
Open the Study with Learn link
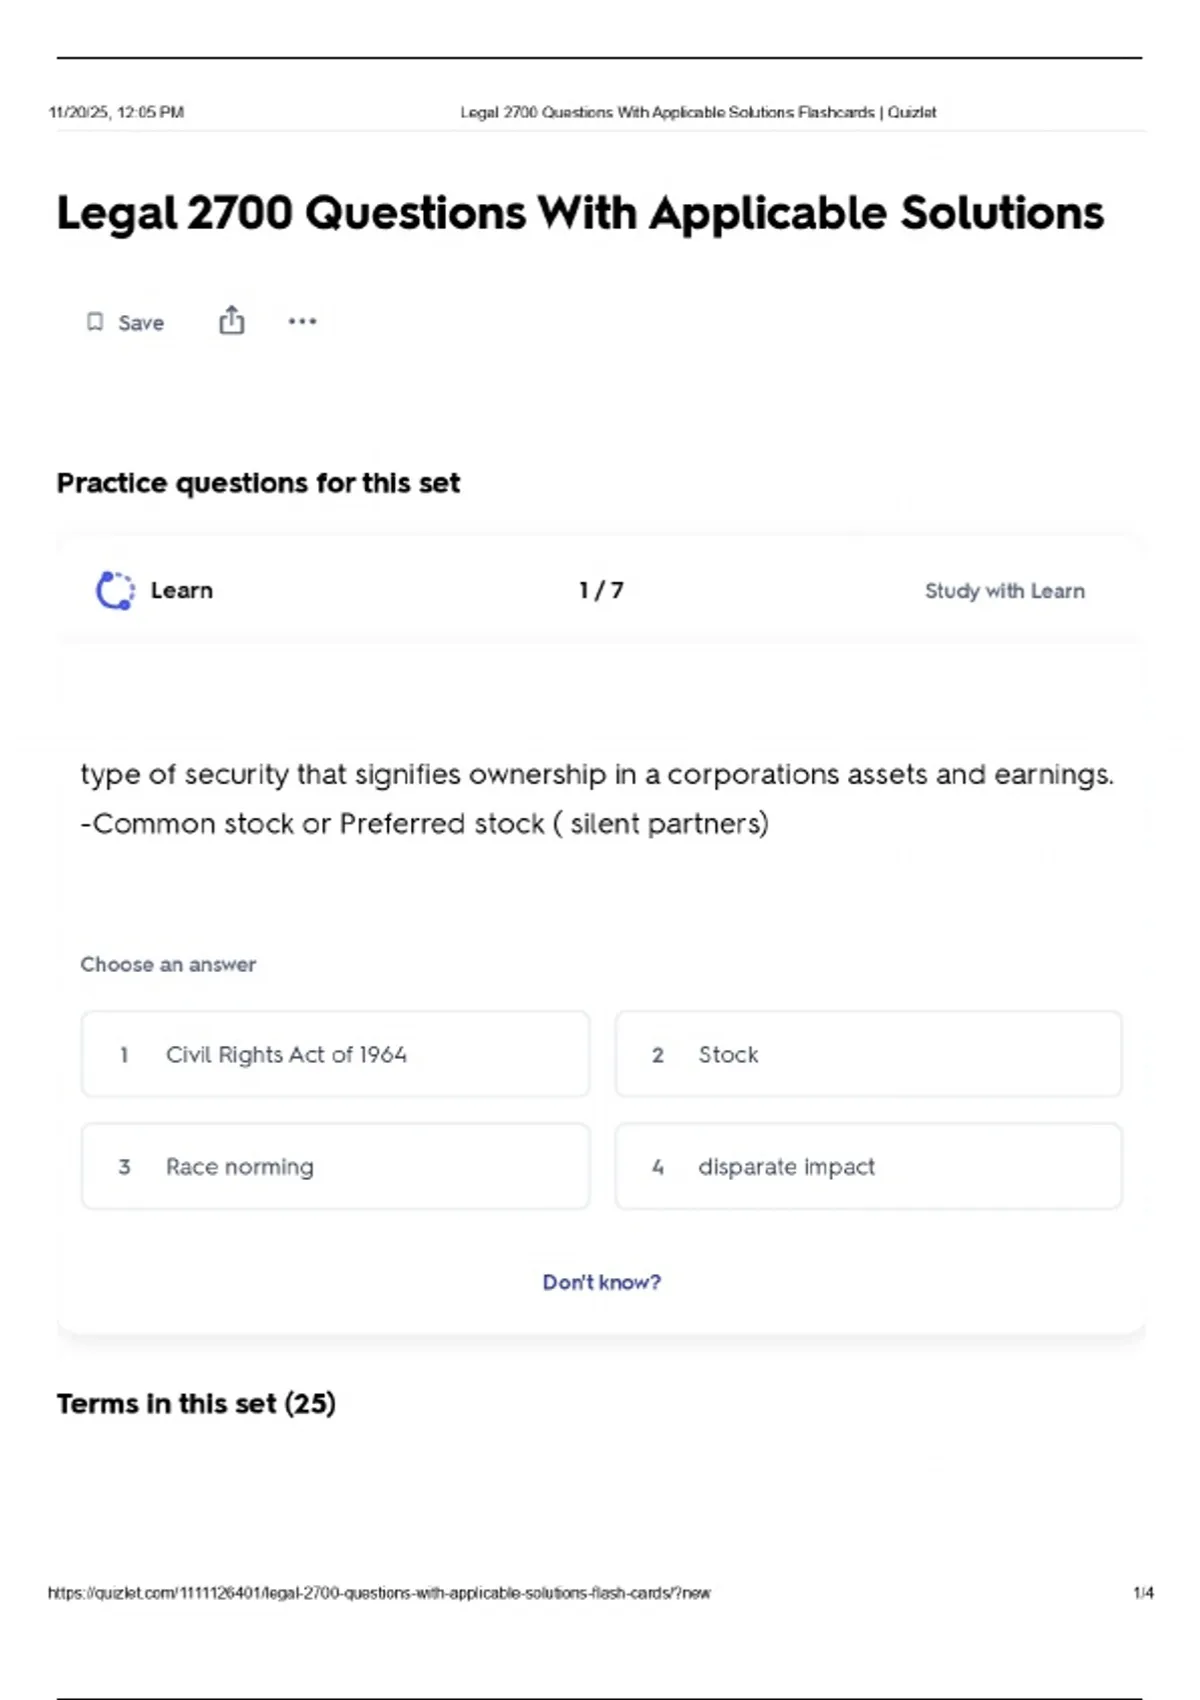[1004, 591]
